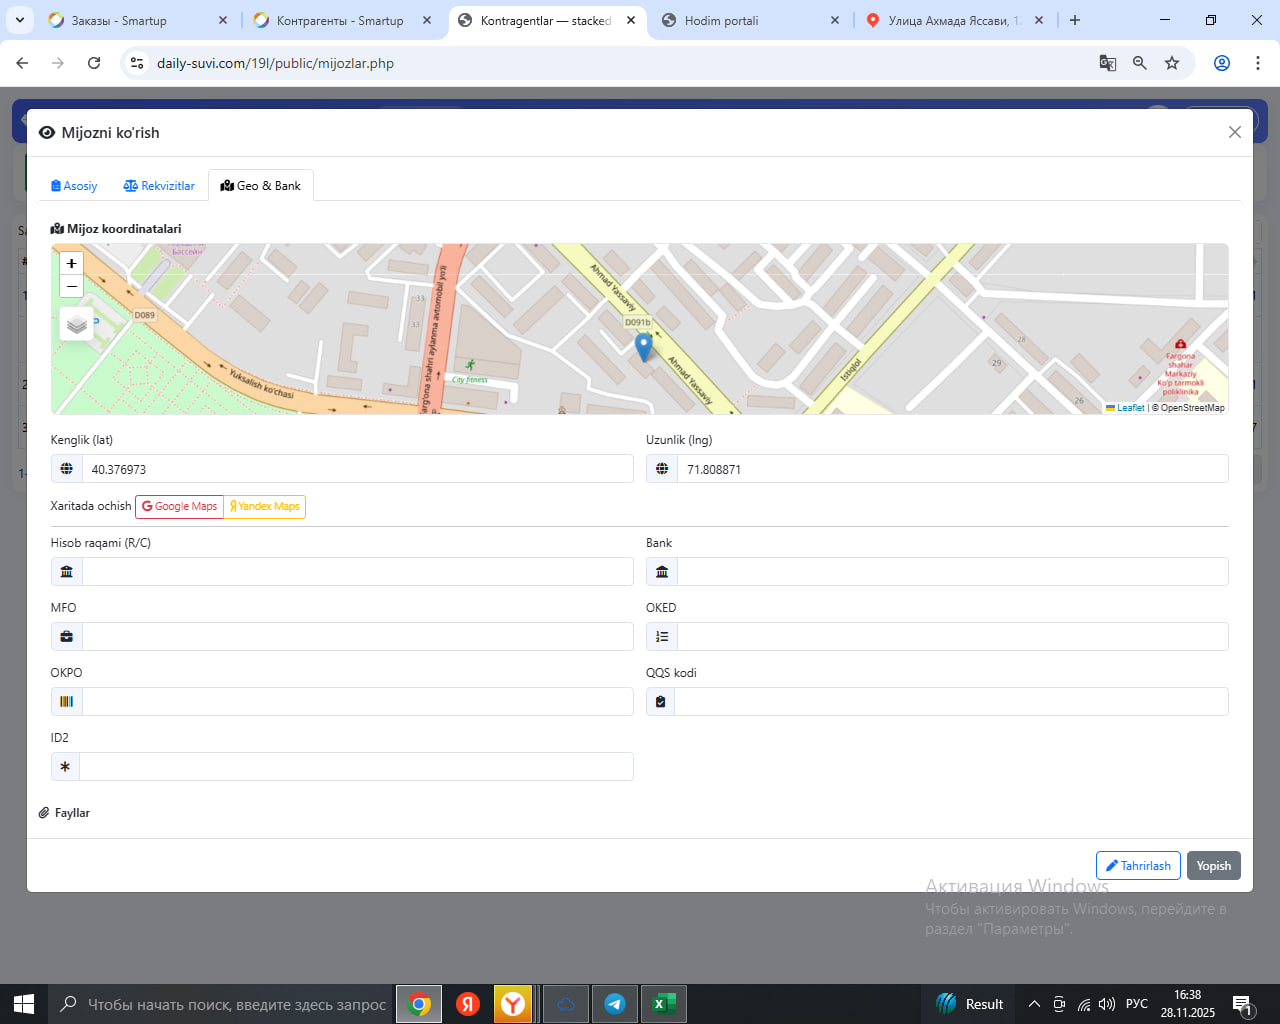1280x1024 pixels.
Task: Open location in Yandex Maps
Action: point(265,506)
